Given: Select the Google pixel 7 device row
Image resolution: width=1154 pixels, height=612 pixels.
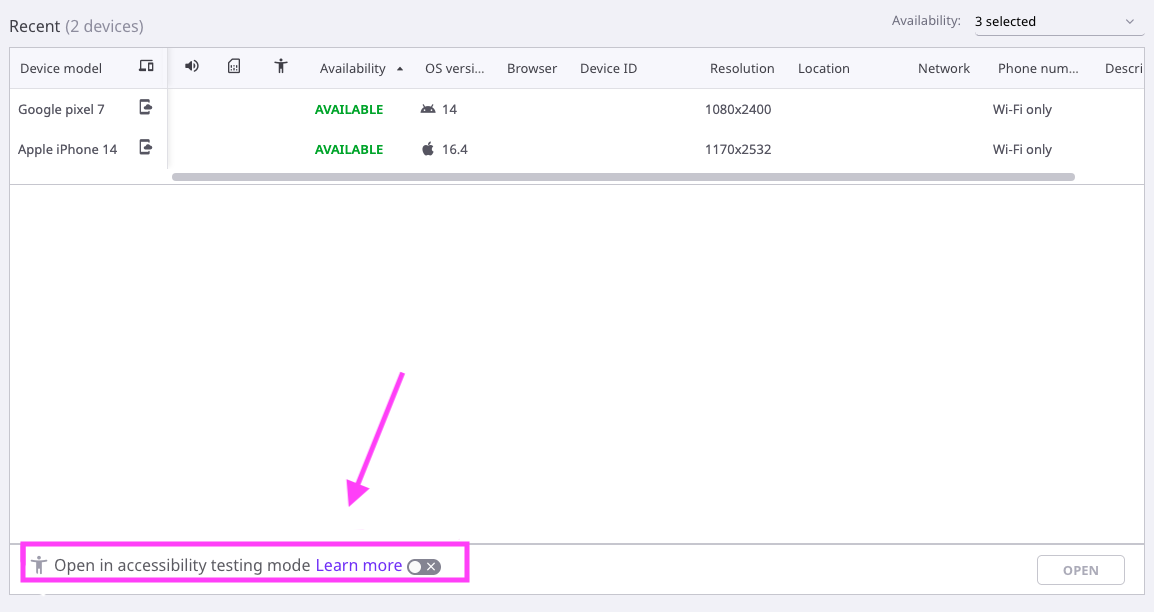Looking at the screenshot, I should (x=61, y=109).
